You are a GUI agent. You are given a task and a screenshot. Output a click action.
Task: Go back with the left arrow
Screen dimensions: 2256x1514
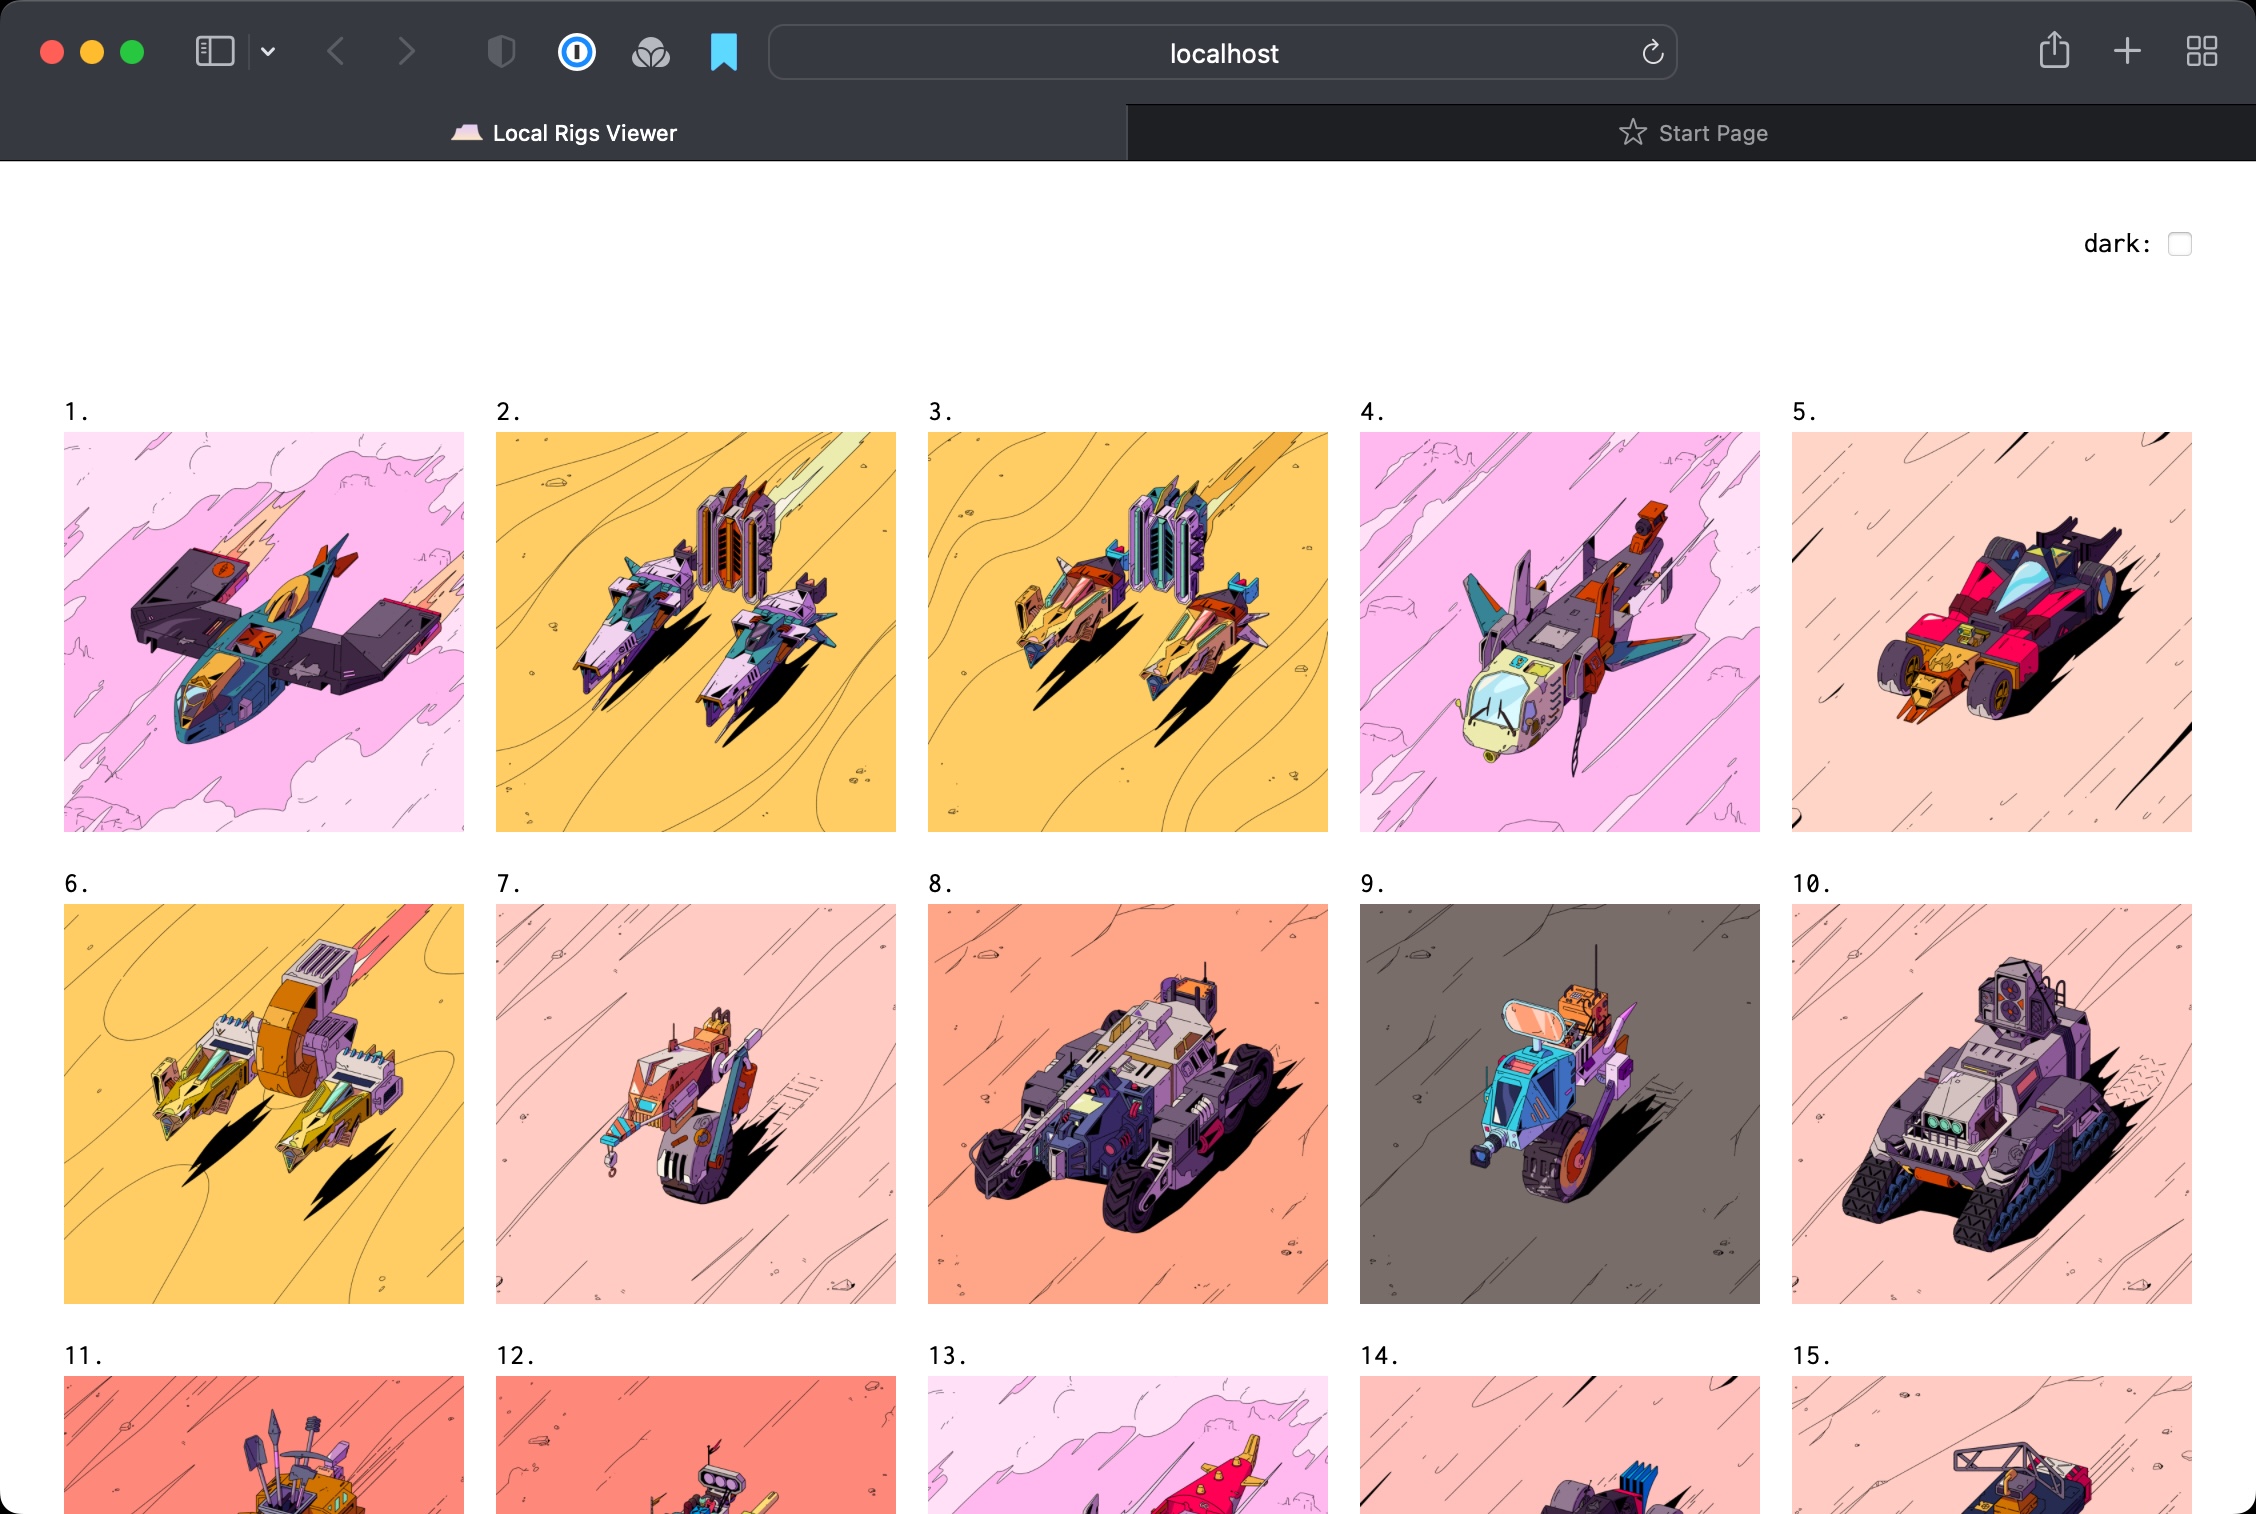click(x=336, y=52)
